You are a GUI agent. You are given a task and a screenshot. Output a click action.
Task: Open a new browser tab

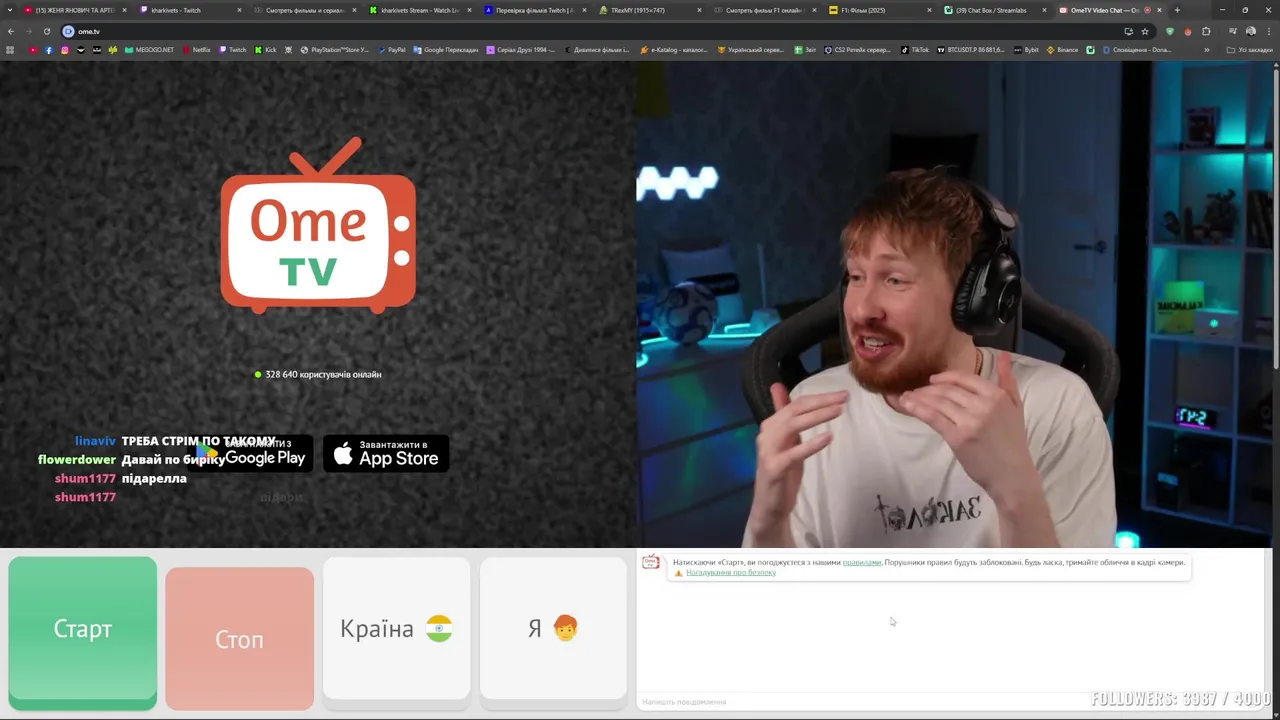[1177, 10]
